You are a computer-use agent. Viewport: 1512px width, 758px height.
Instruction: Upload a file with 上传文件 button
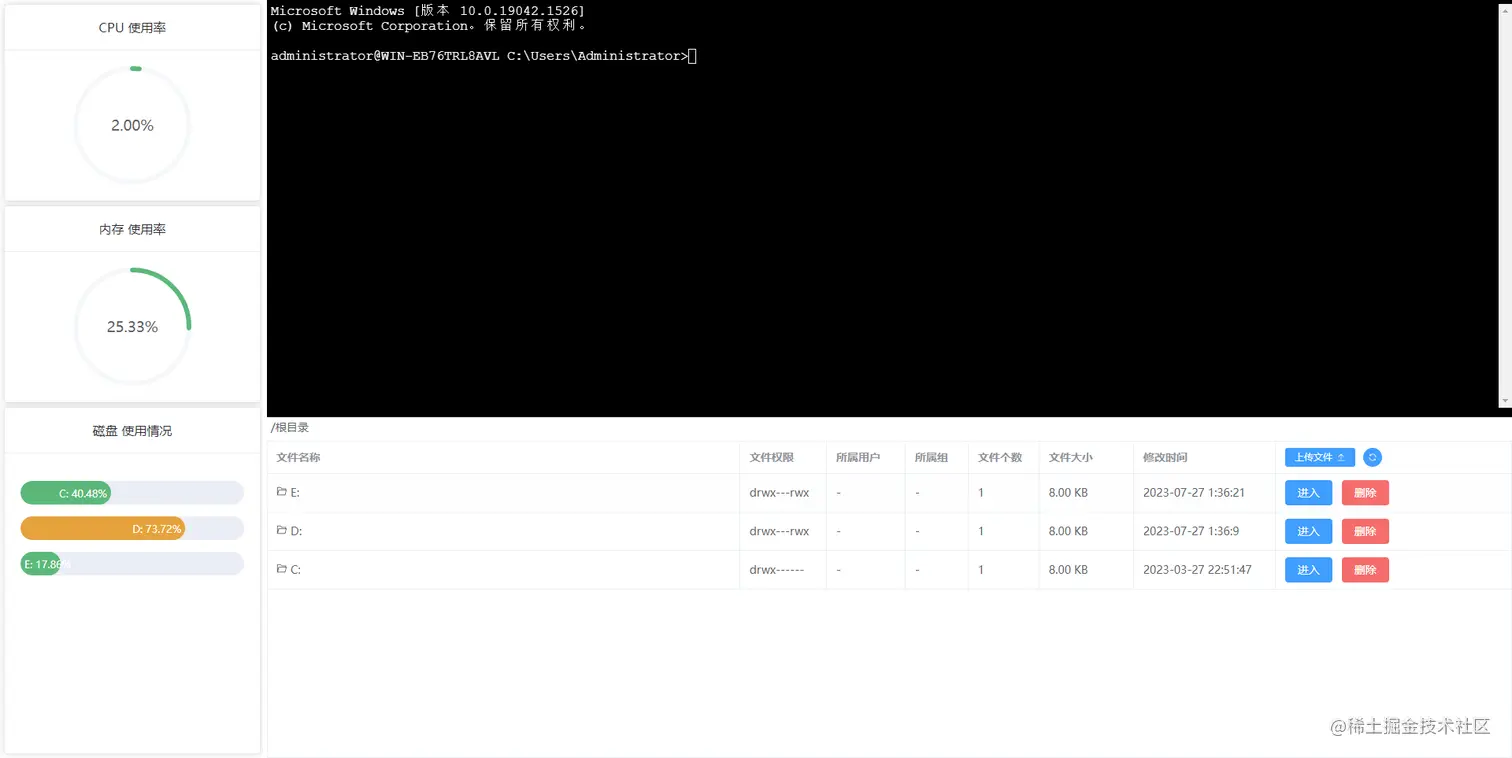1320,457
